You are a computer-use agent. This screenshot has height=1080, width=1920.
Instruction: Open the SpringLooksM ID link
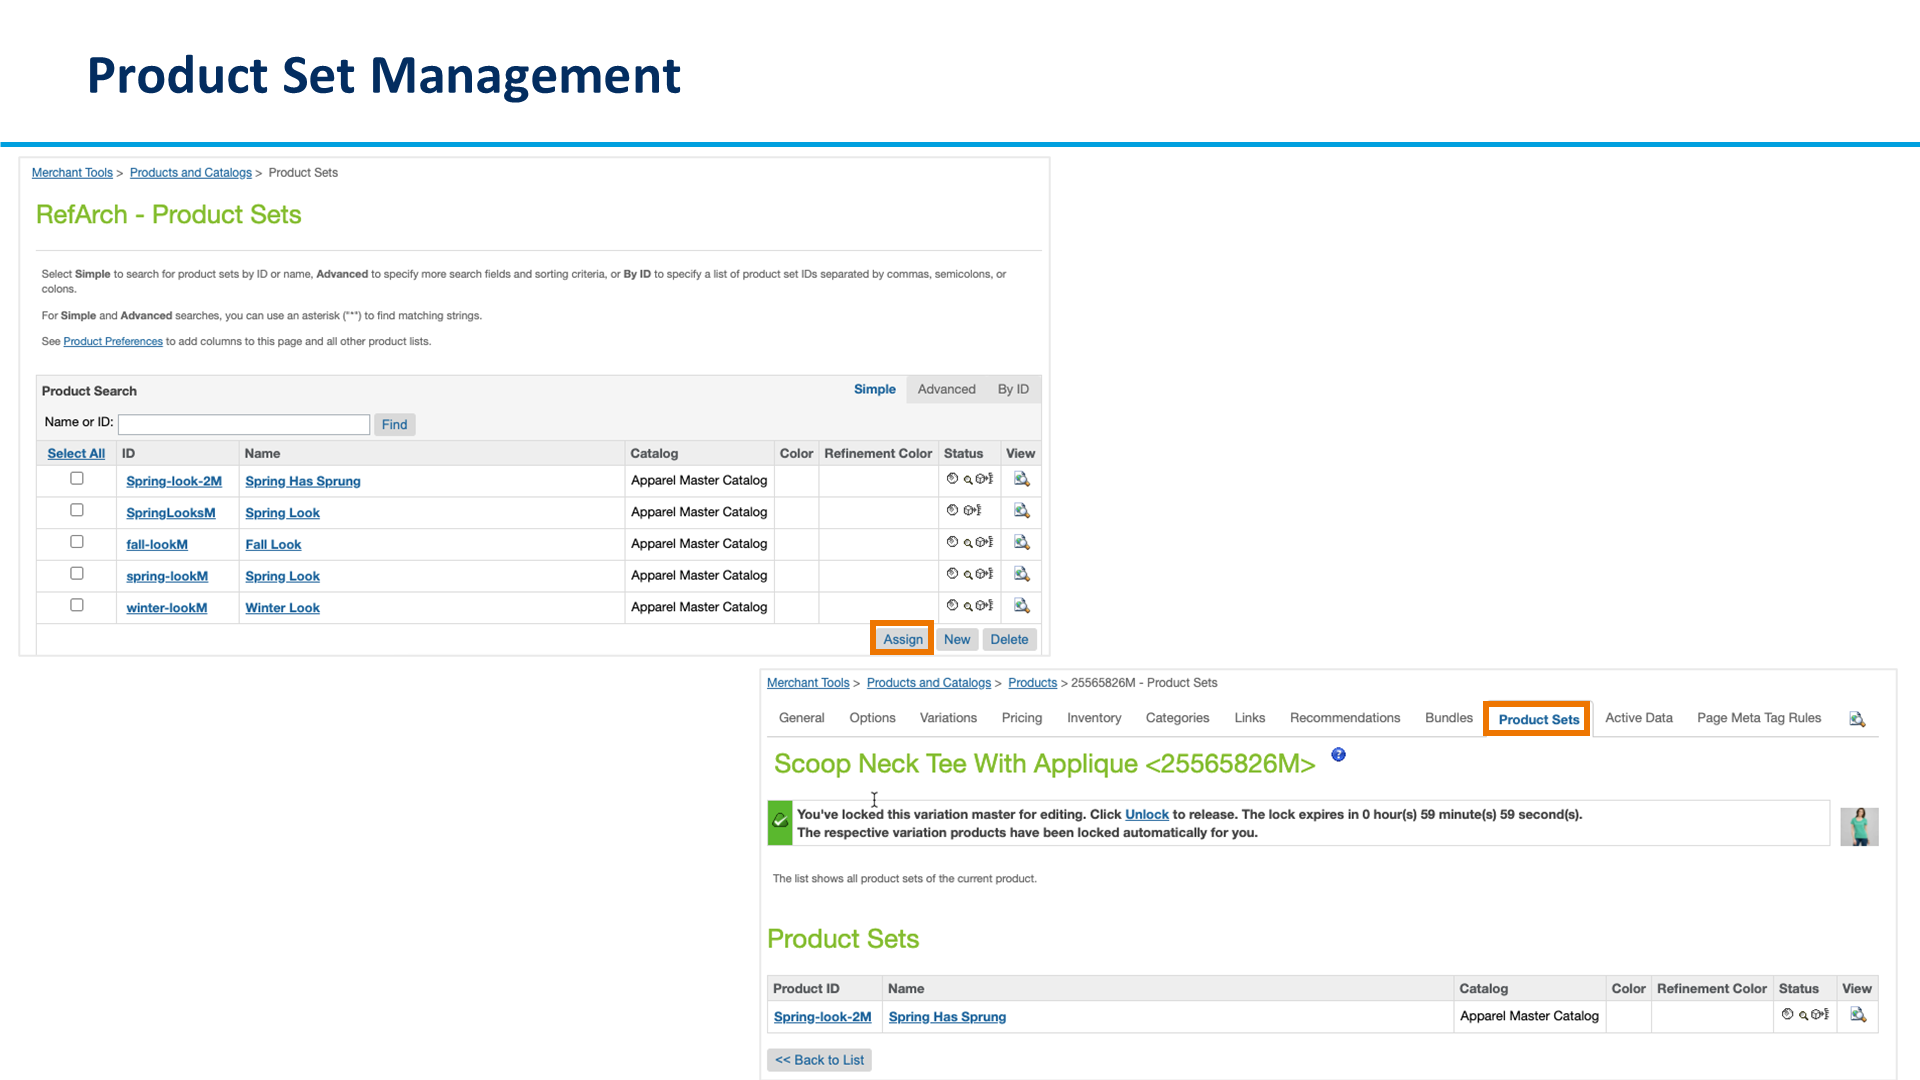[x=170, y=513]
